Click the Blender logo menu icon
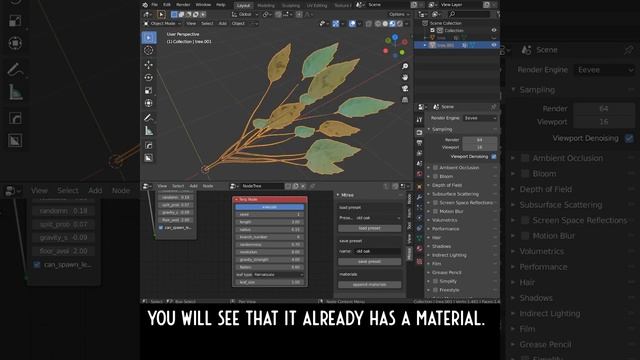This screenshot has height=360, width=640. [x=145, y=5]
